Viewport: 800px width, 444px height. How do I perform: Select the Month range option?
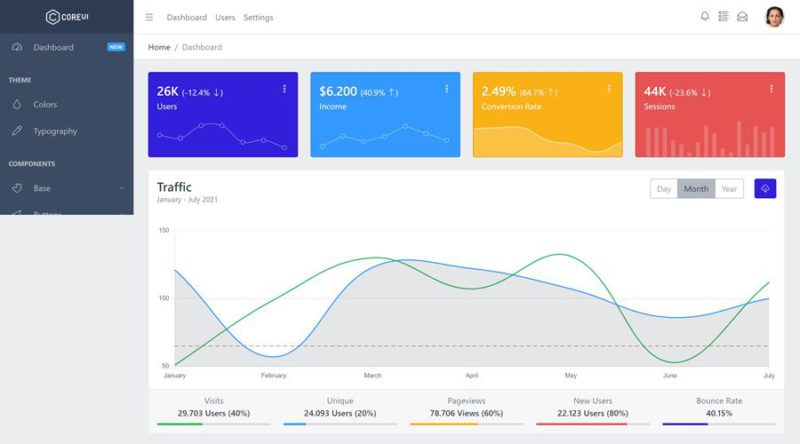tap(696, 189)
